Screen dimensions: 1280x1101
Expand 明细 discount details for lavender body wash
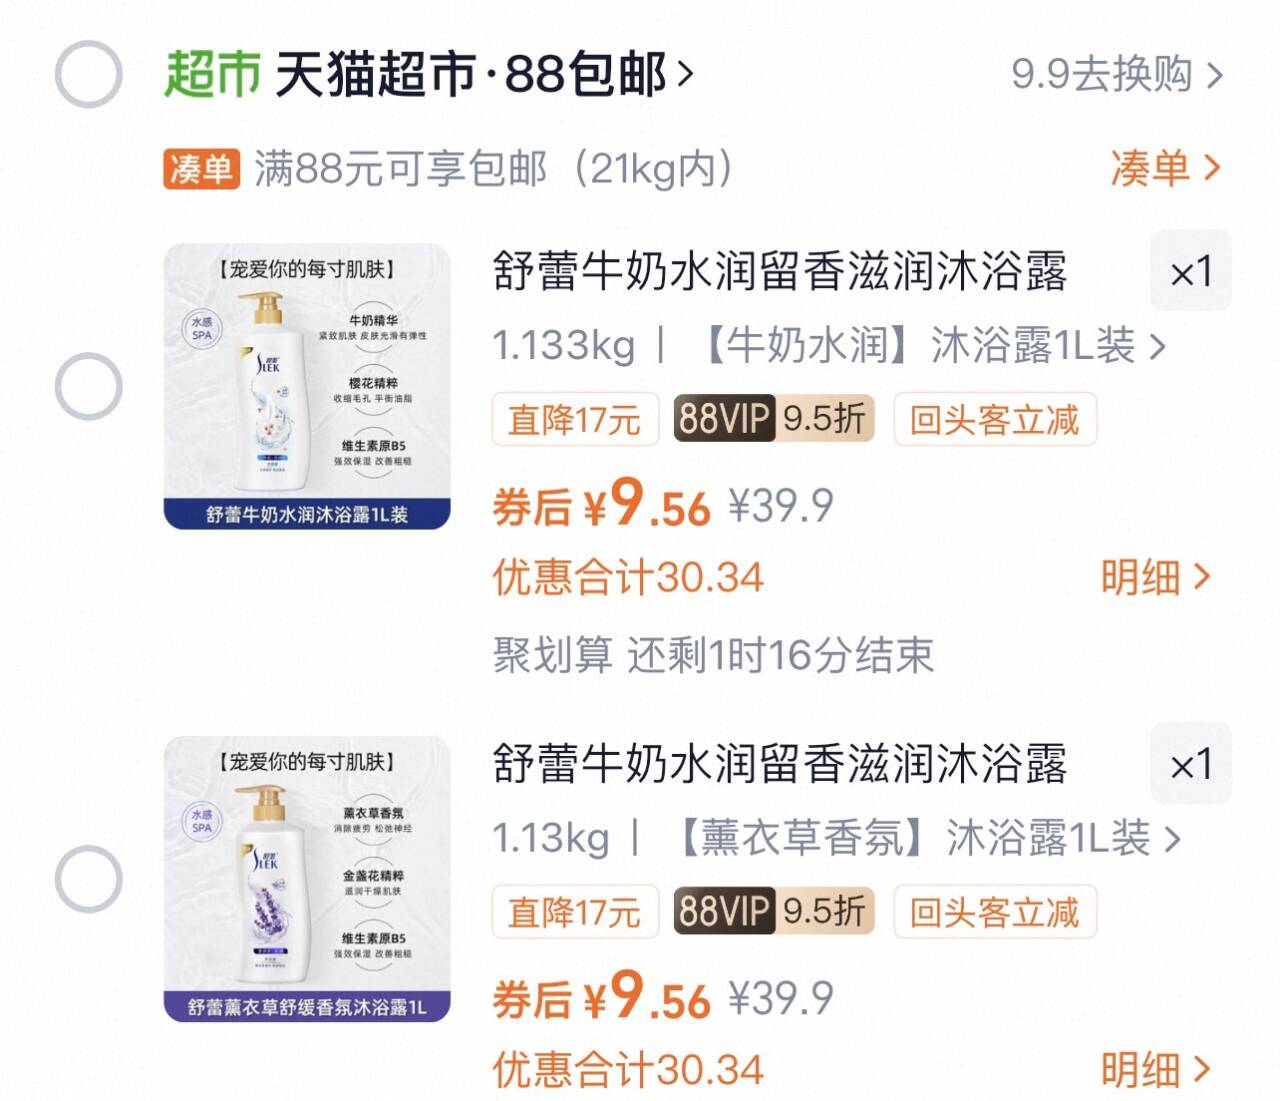coord(1154,1070)
